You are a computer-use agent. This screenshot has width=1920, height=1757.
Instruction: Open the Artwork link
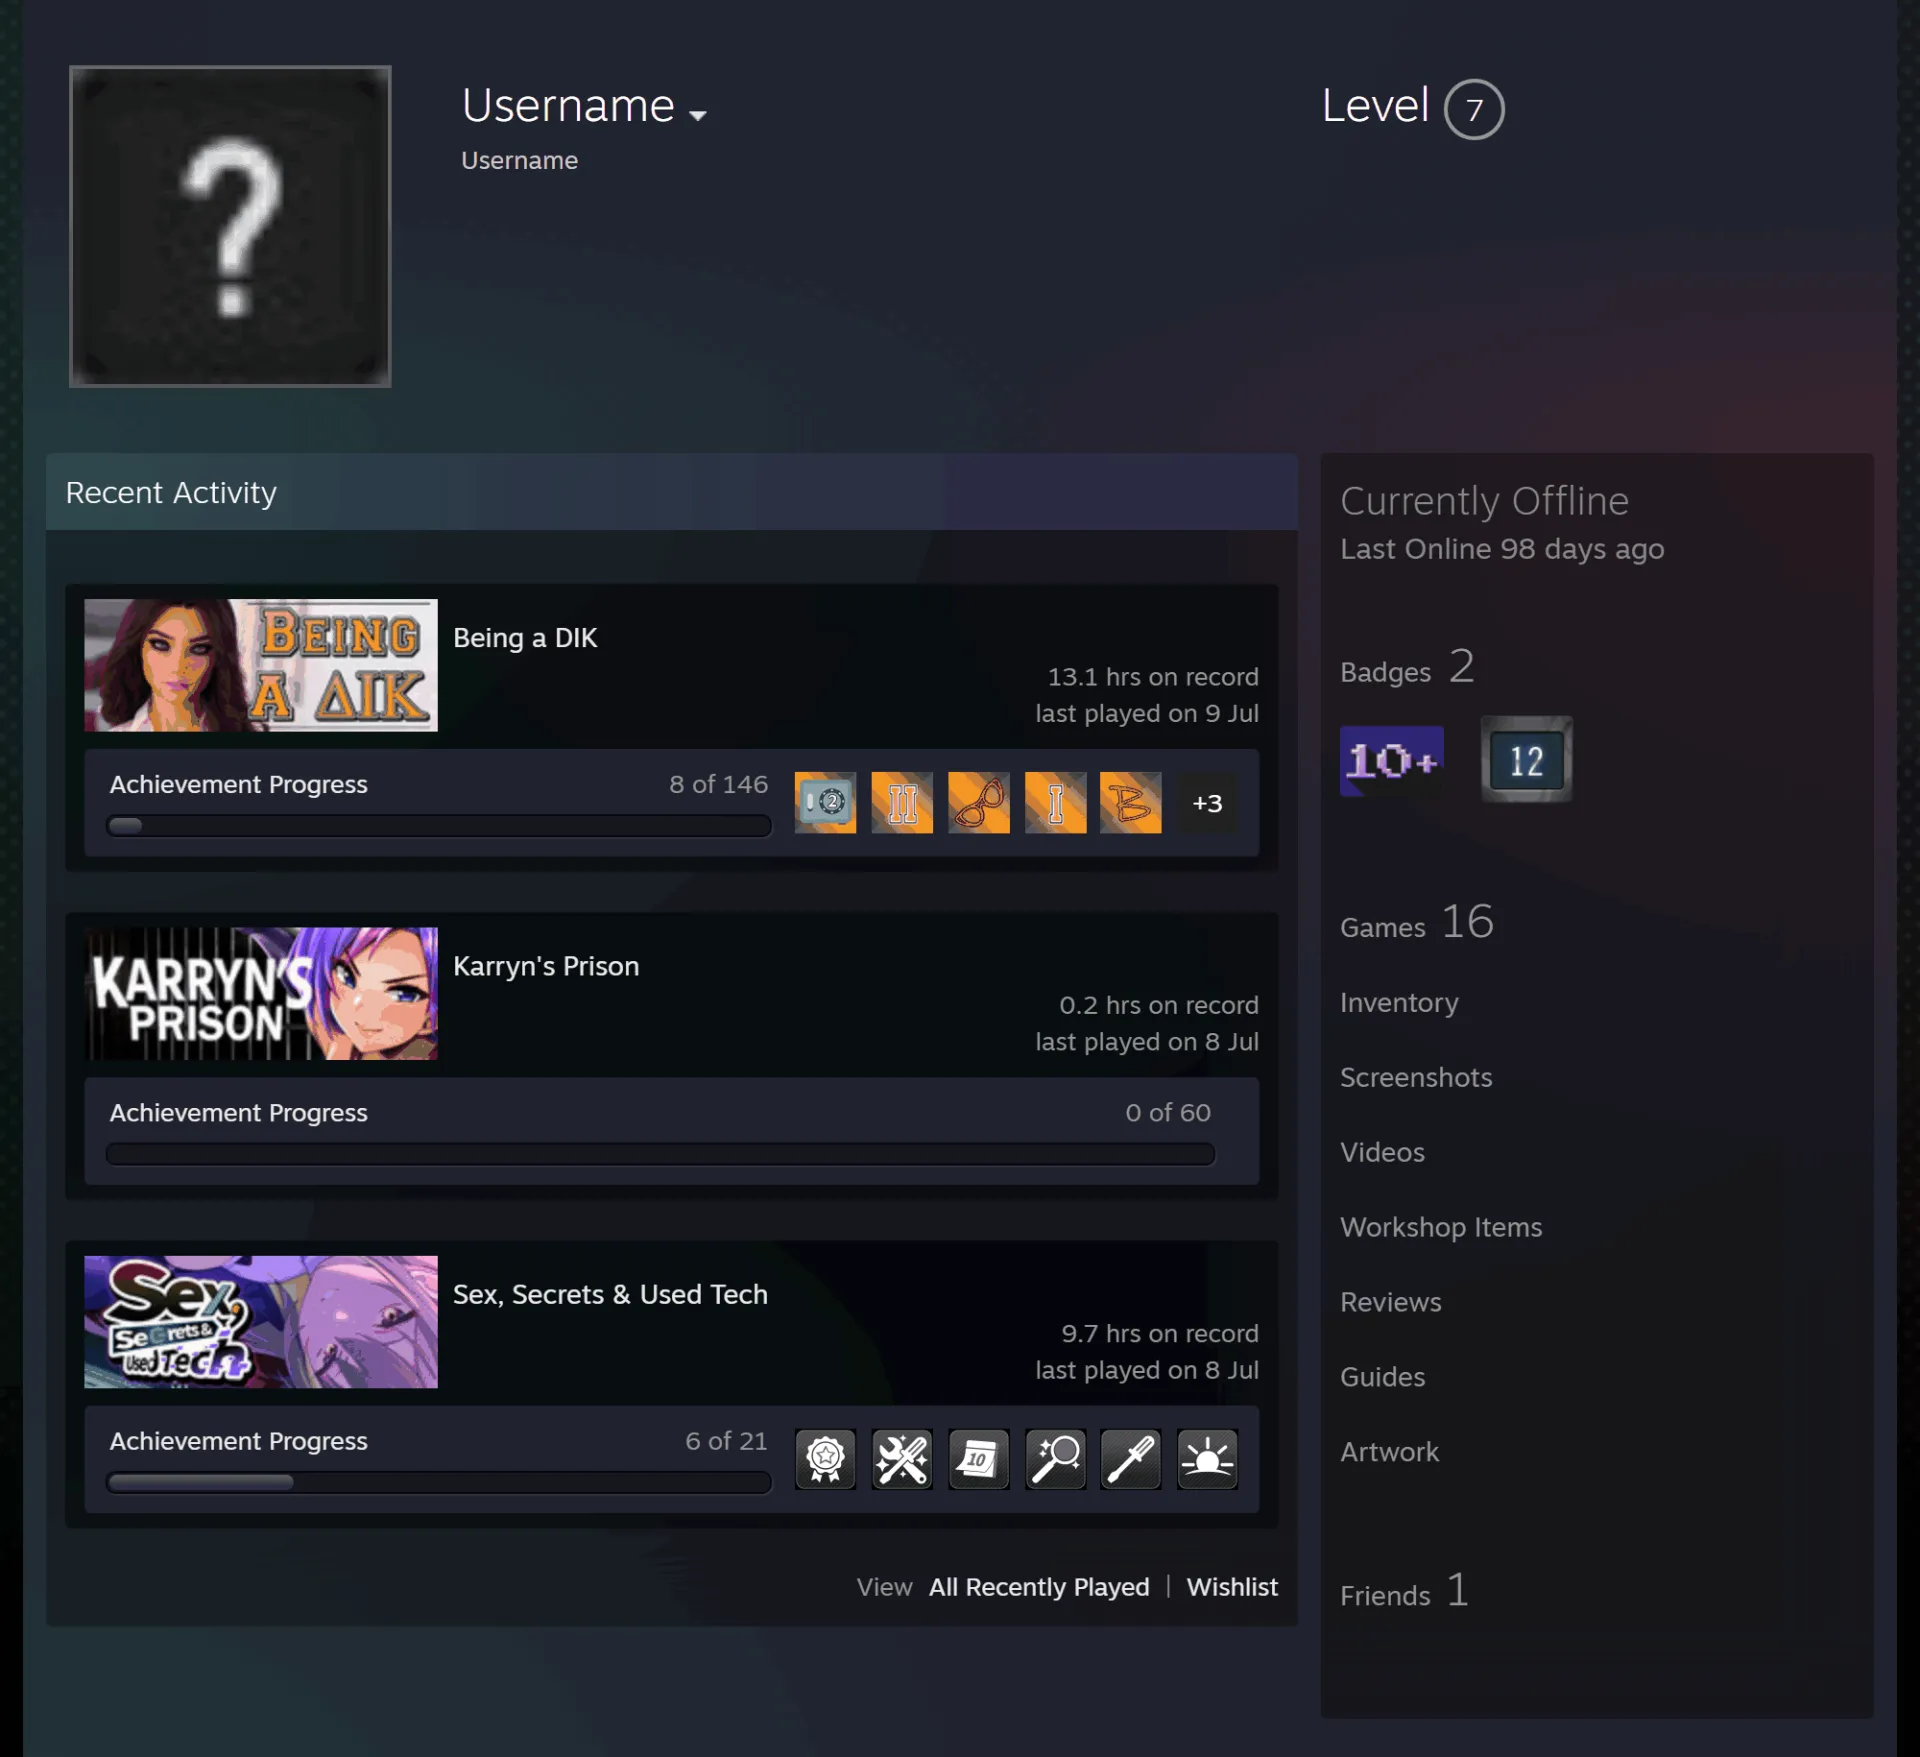click(1389, 1452)
